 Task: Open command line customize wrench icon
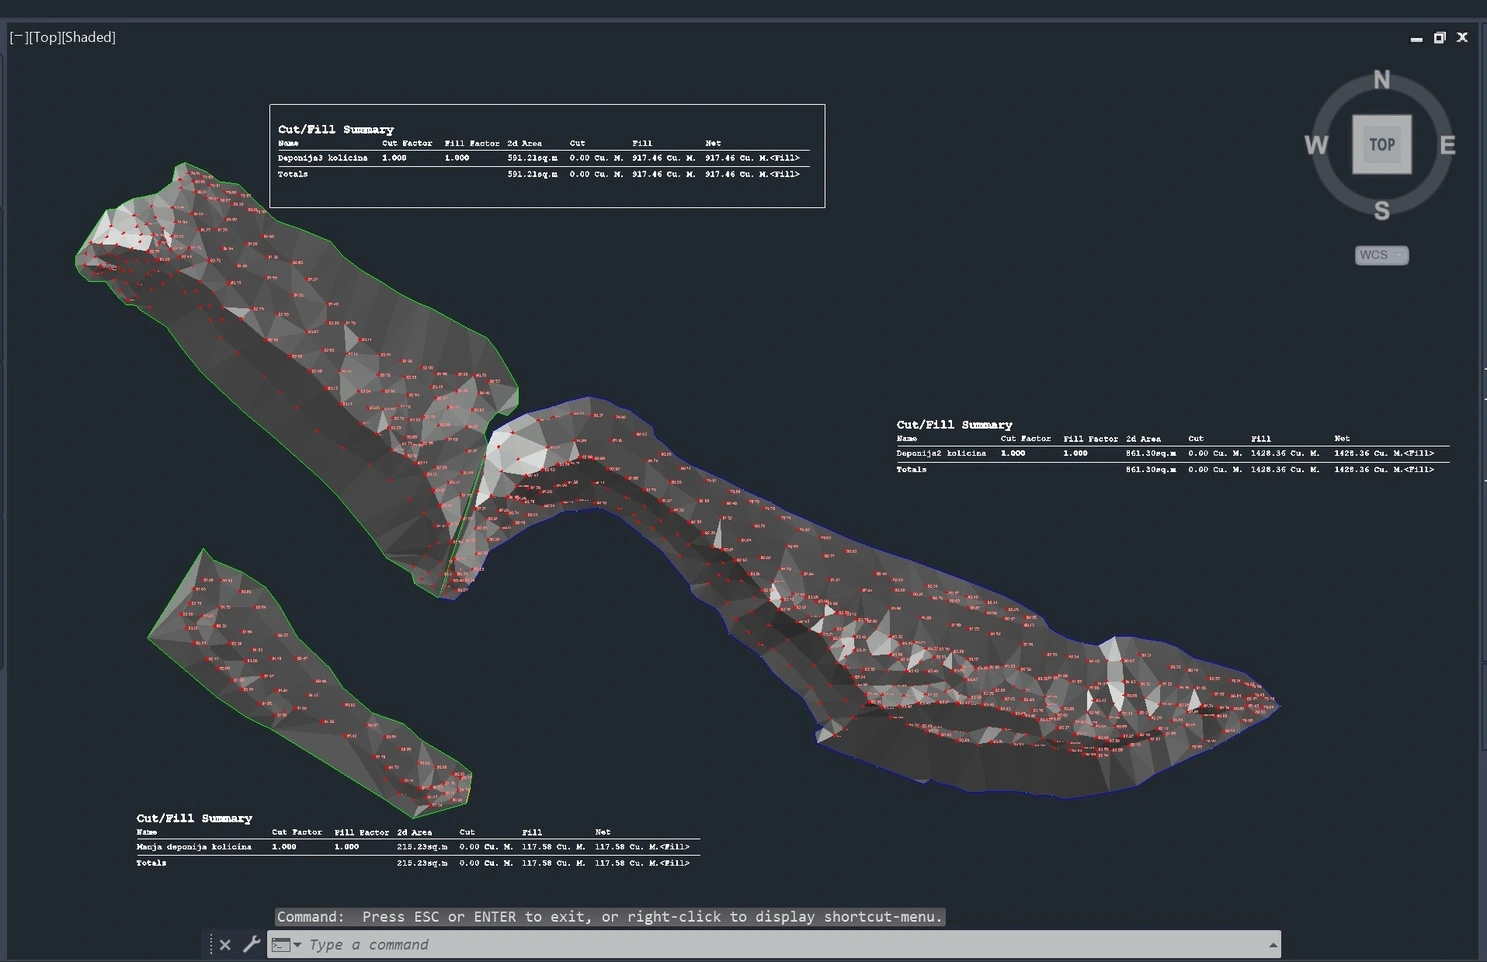tap(251, 944)
